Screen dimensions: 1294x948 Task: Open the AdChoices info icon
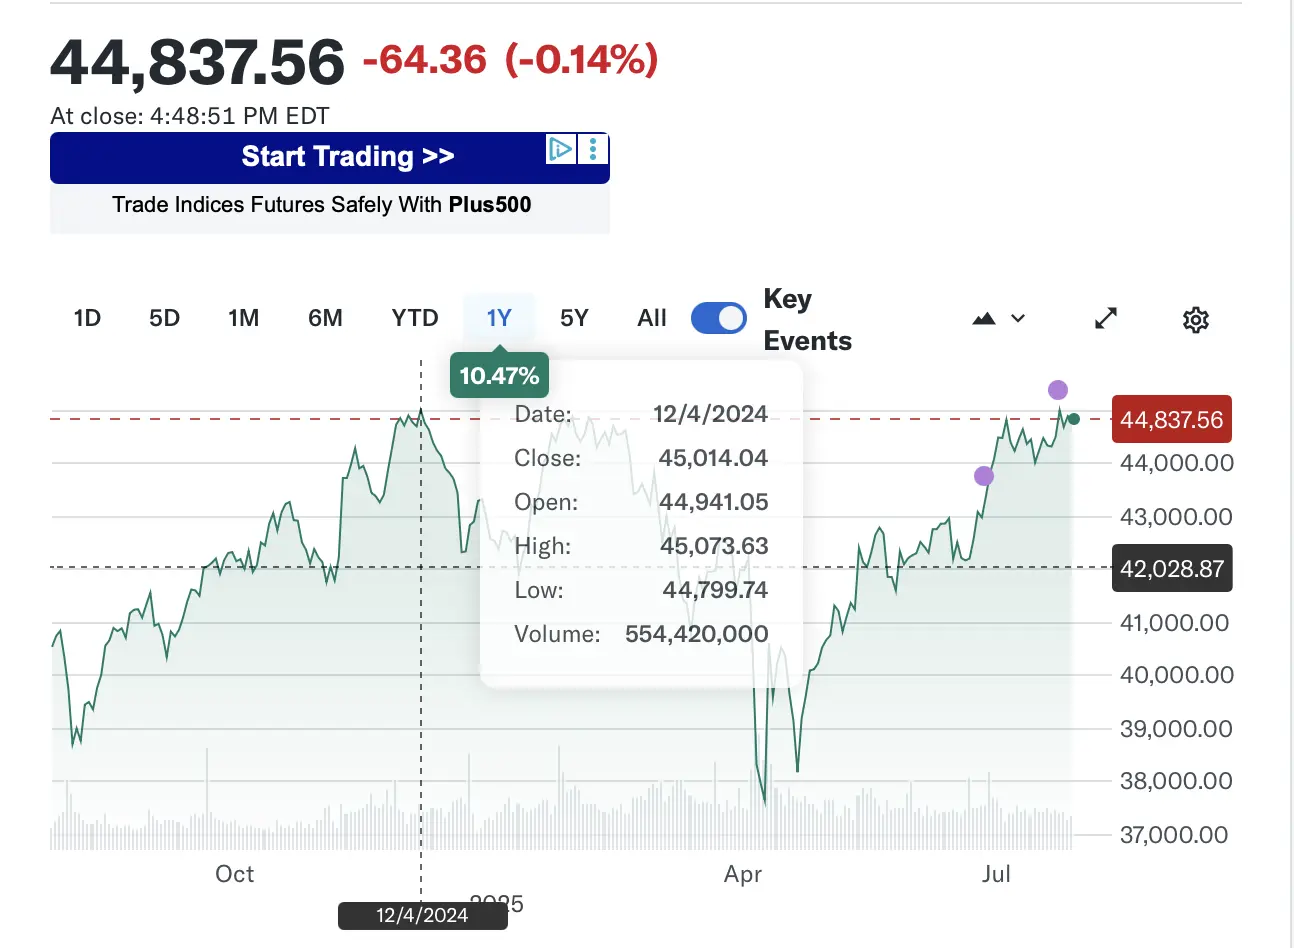coord(560,149)
